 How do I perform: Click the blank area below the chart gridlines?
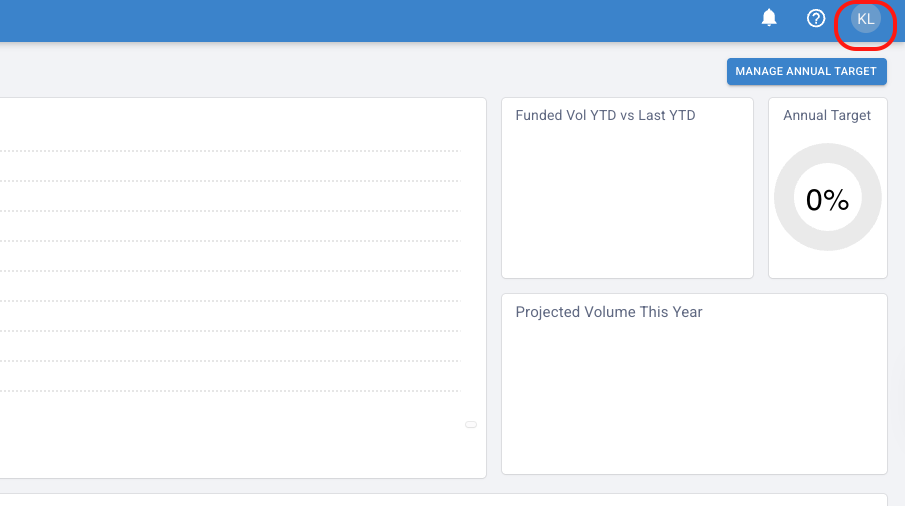pos(230,440)
